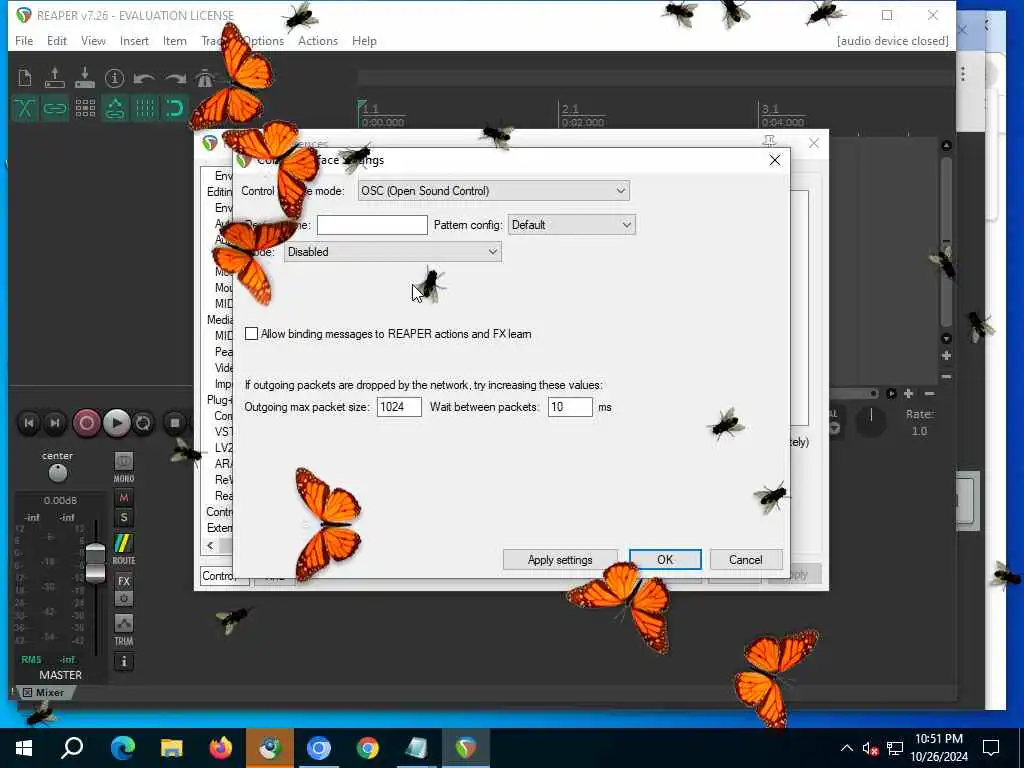The image size is (1024, 768).
Task: Click the Play transport button
Action: 116,423
